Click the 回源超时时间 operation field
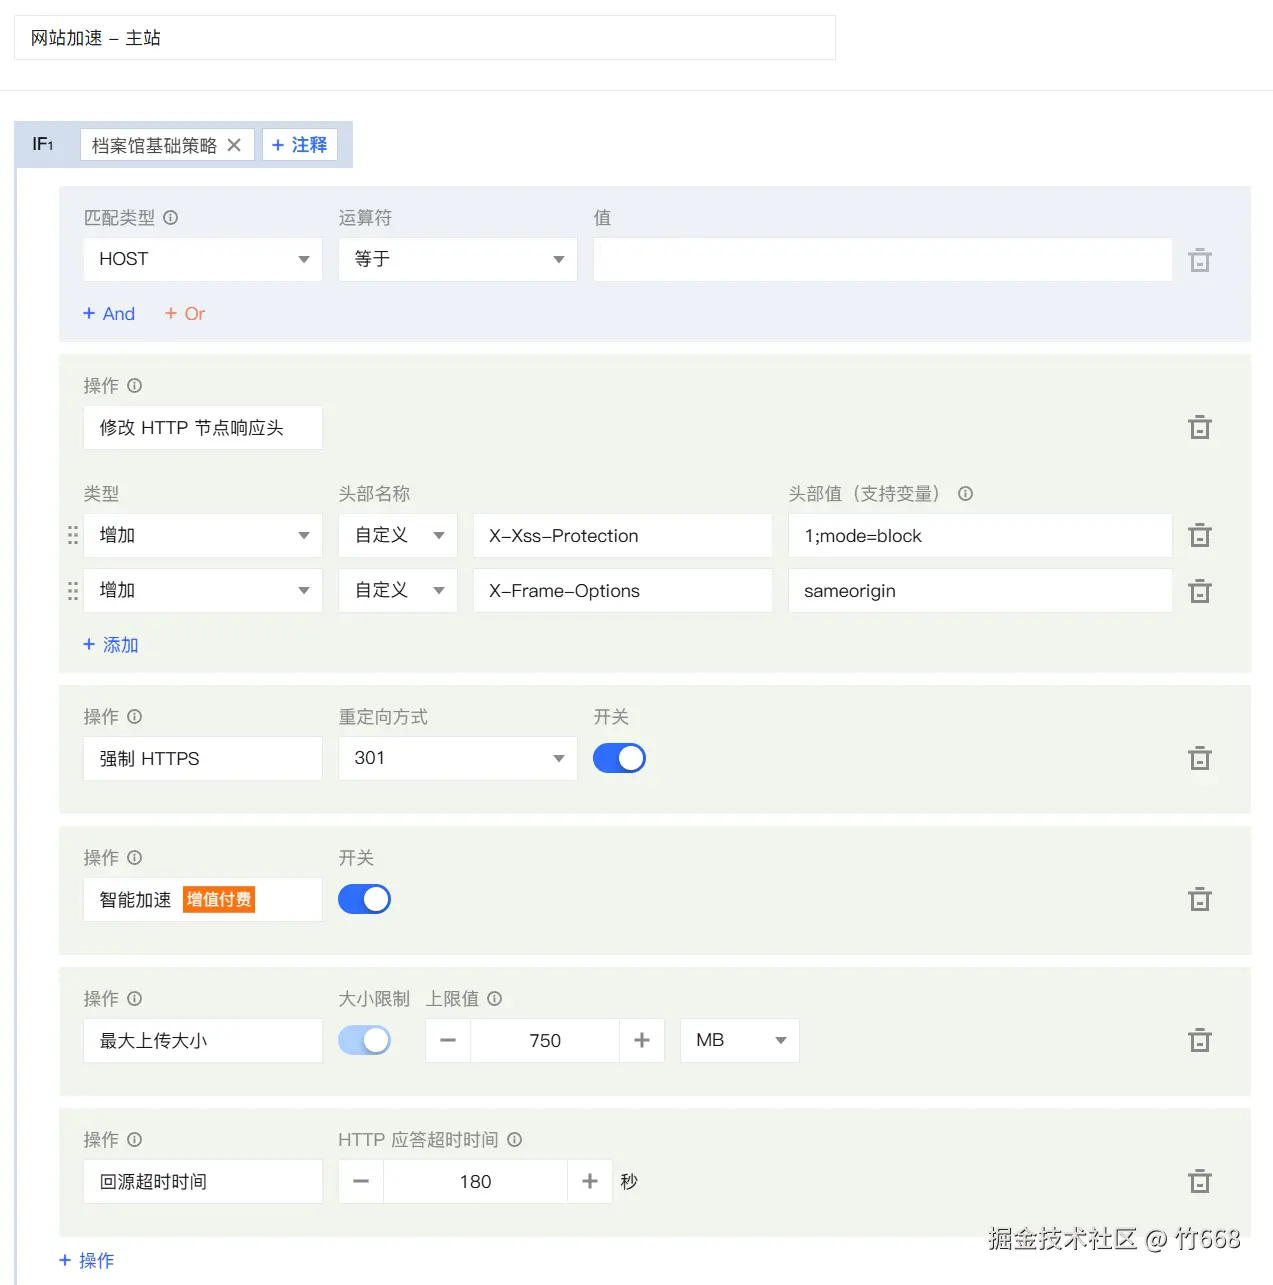The height and width of the screenshot is (1285, 1273). tap(203, 1181)
